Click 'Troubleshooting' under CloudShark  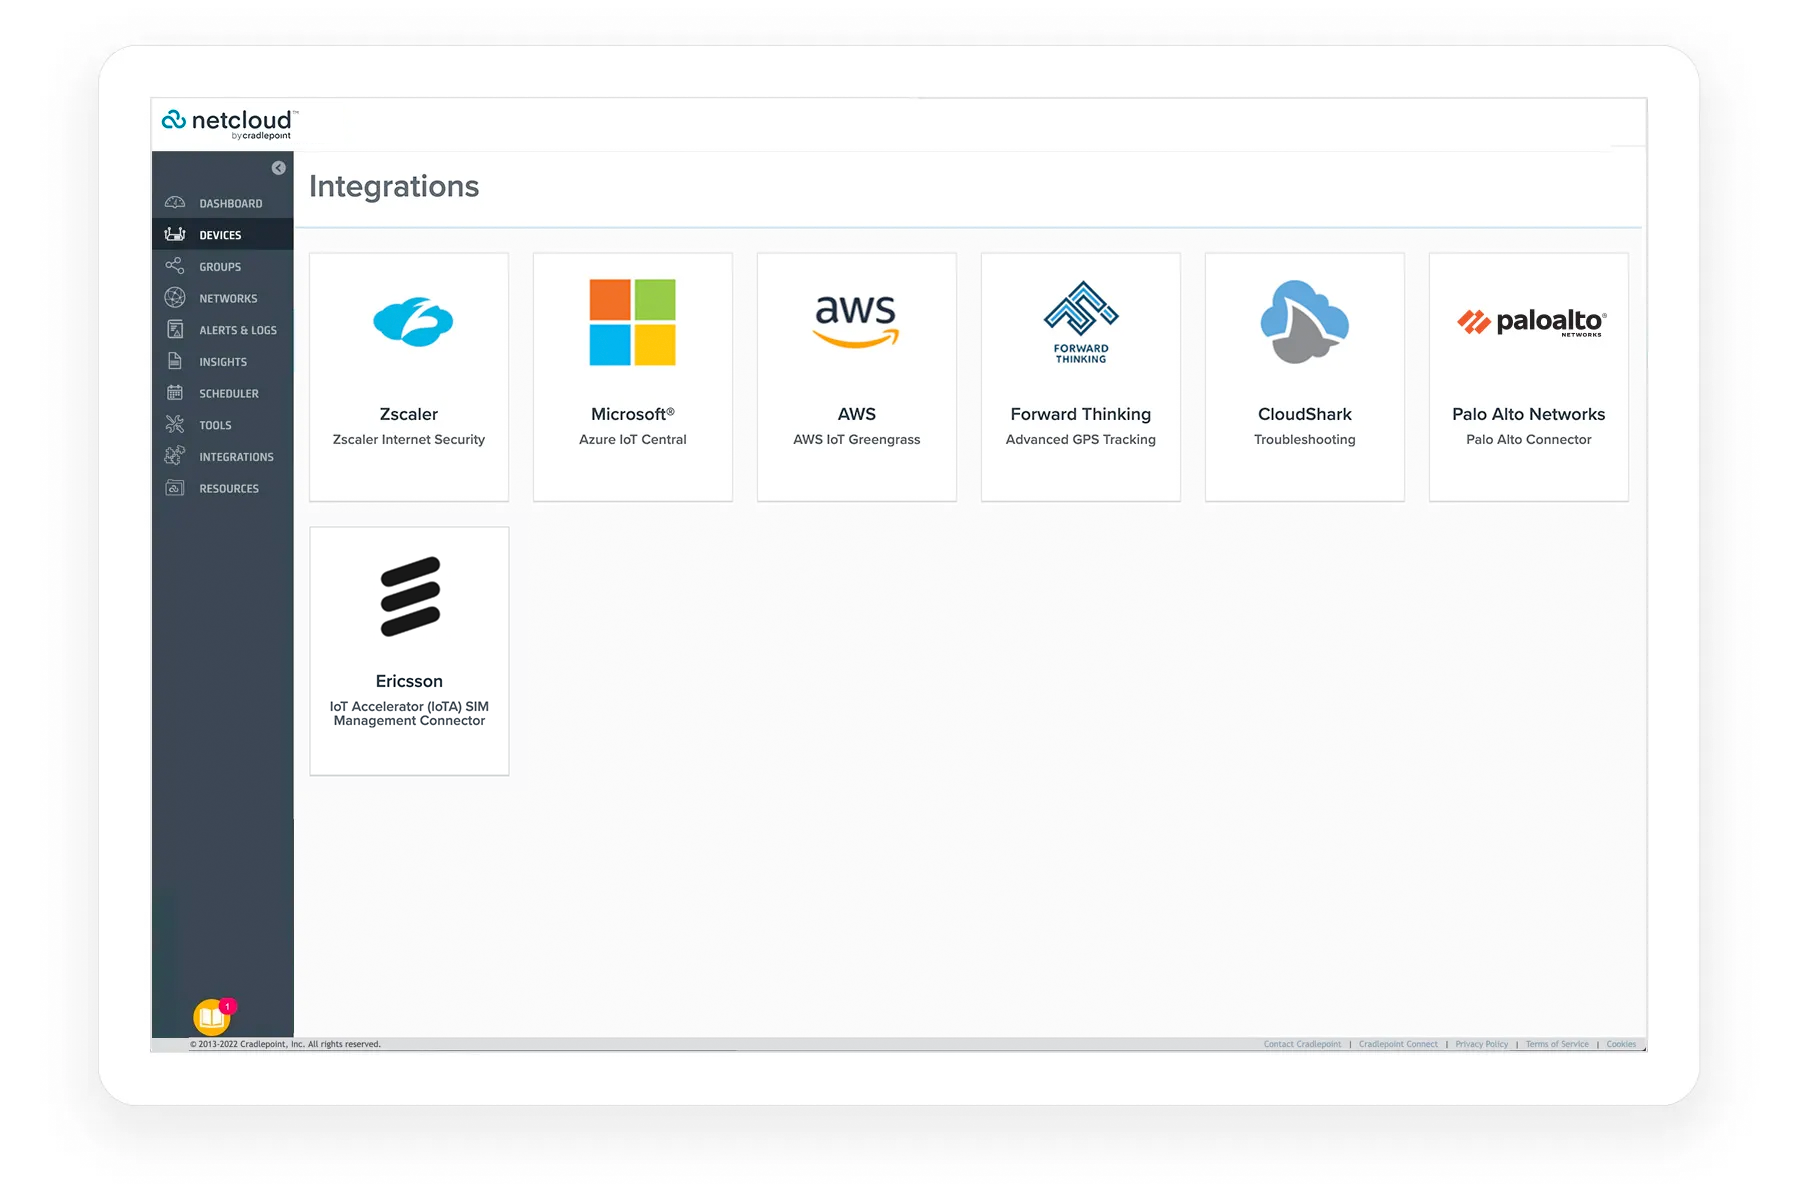point(1305,439)
